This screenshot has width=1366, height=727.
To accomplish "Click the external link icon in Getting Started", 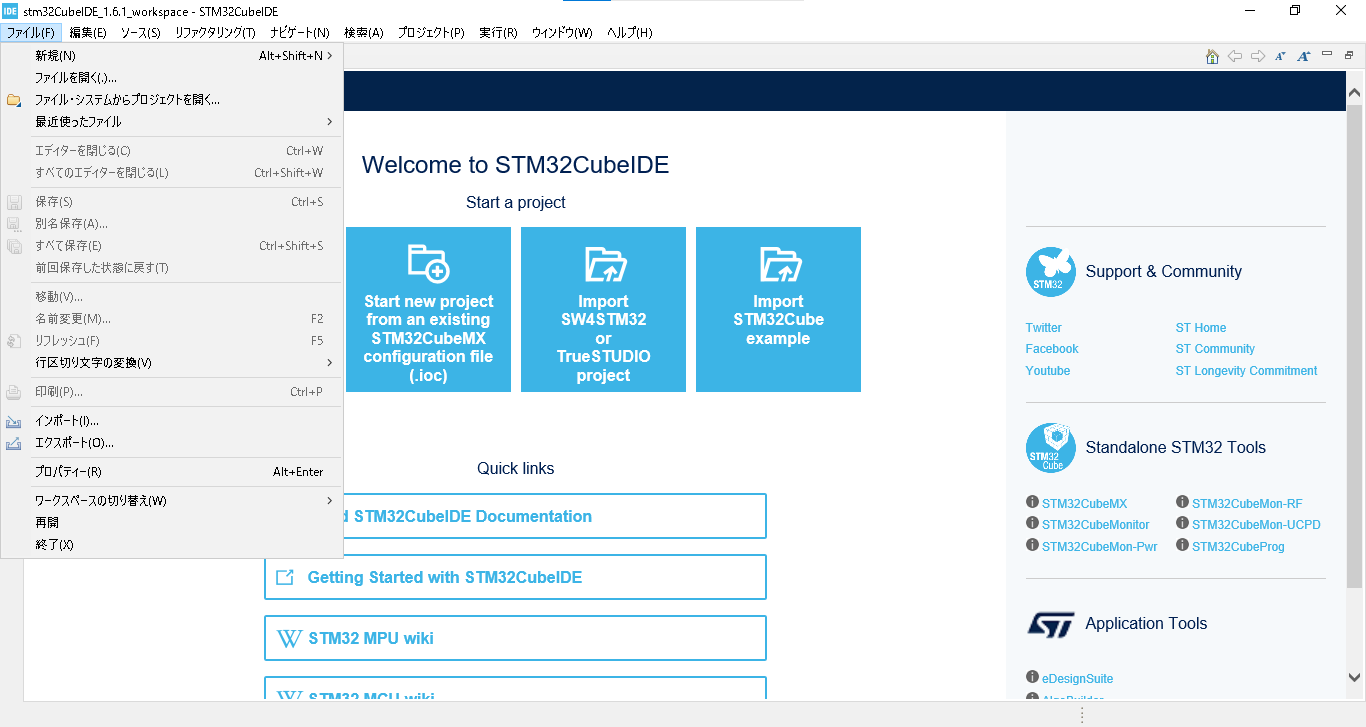I will tap(285, 577).
